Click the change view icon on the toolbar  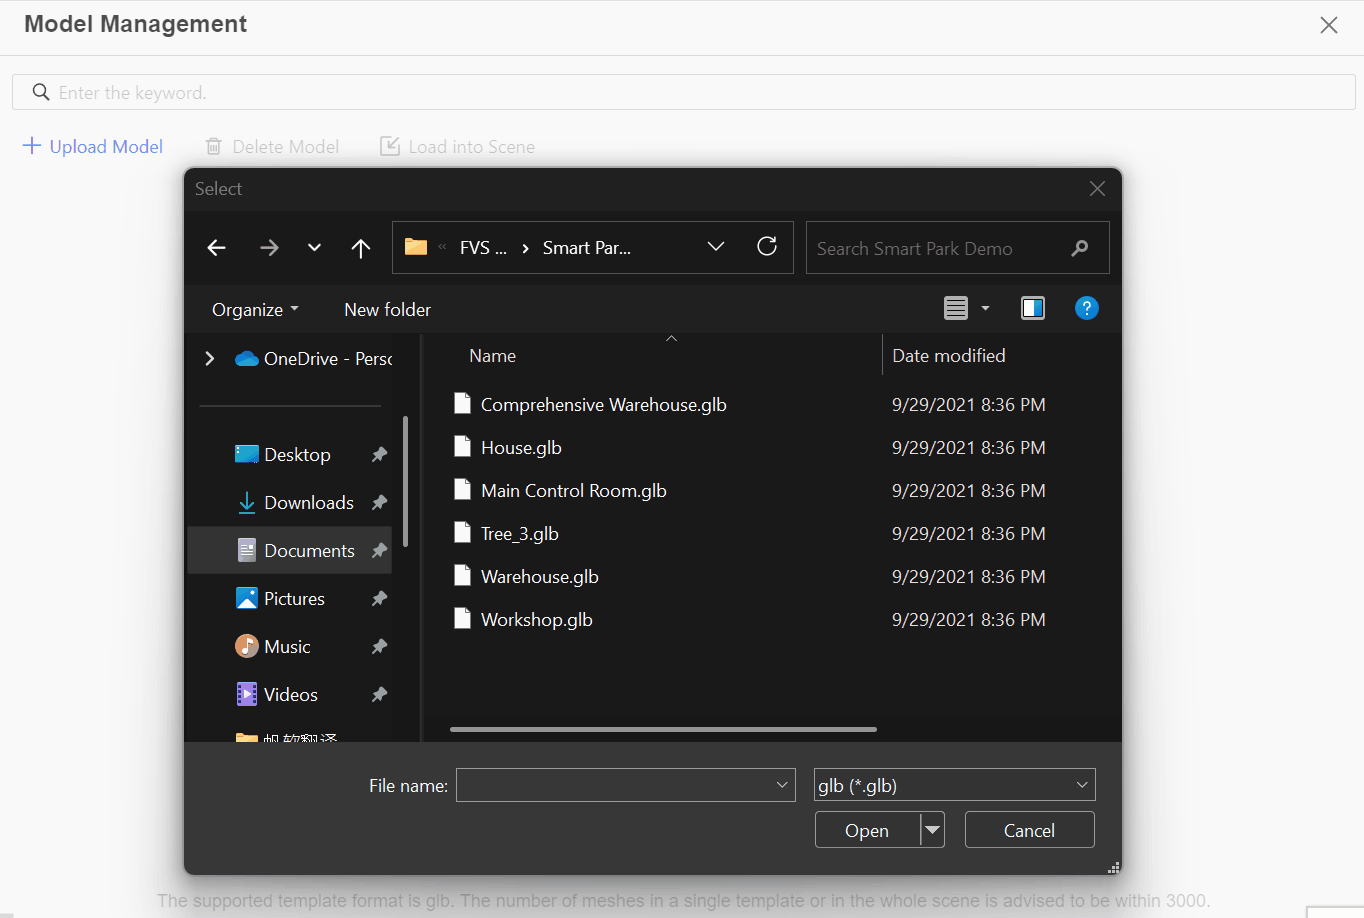coord(956,308)
